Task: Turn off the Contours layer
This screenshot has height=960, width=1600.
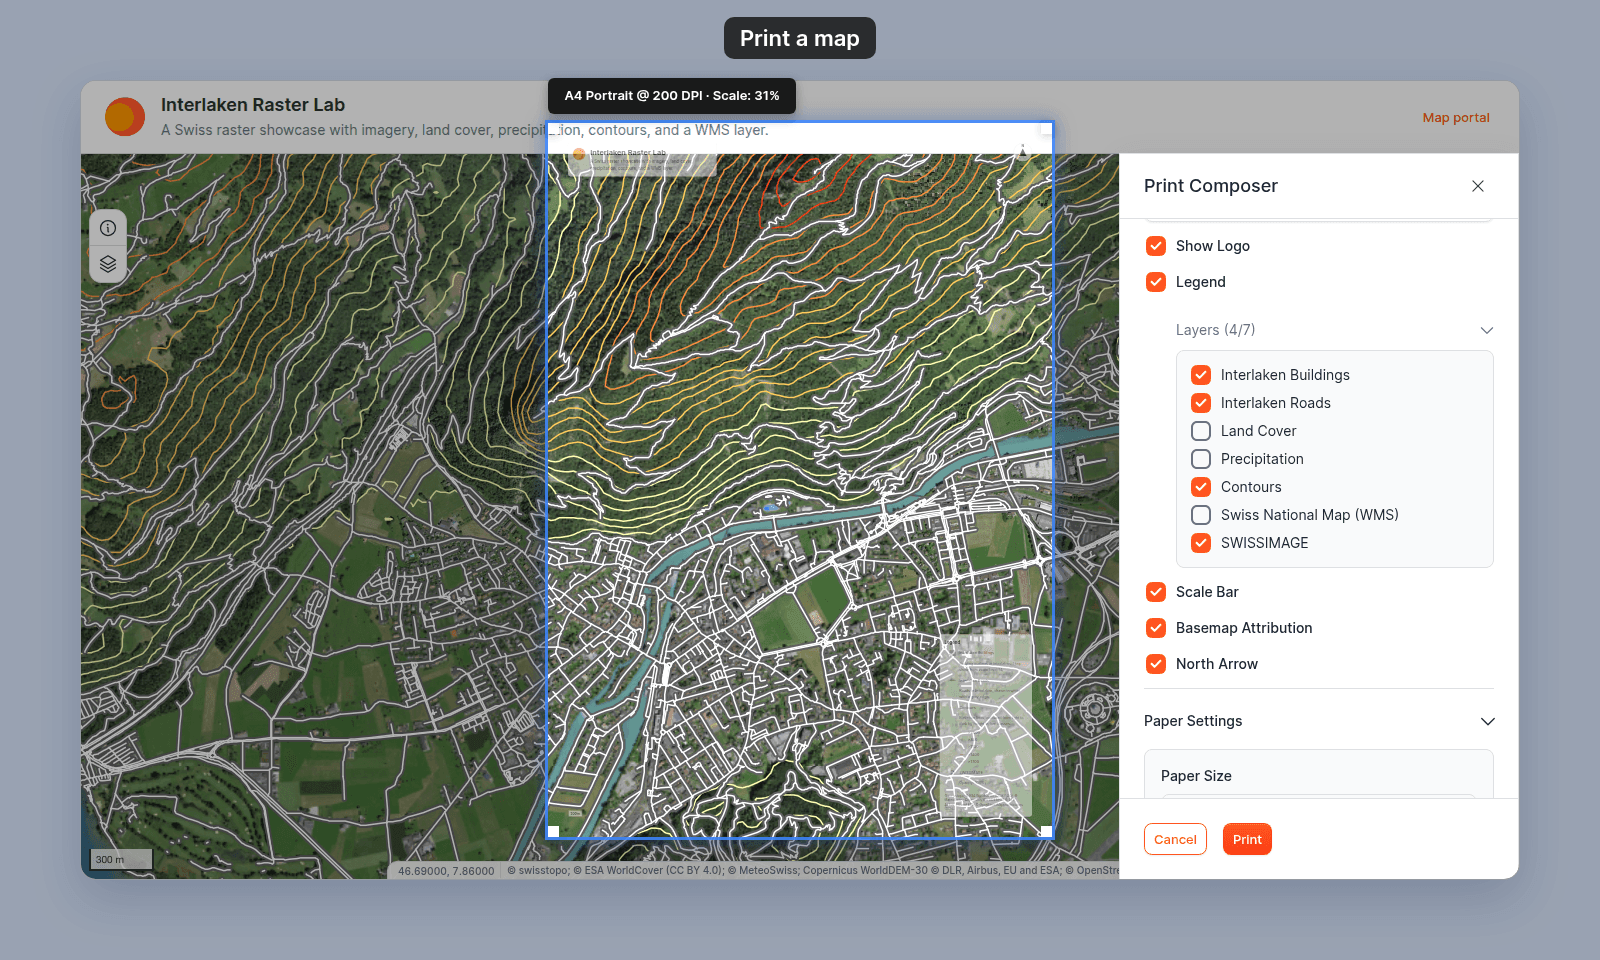Action: 1201,487
